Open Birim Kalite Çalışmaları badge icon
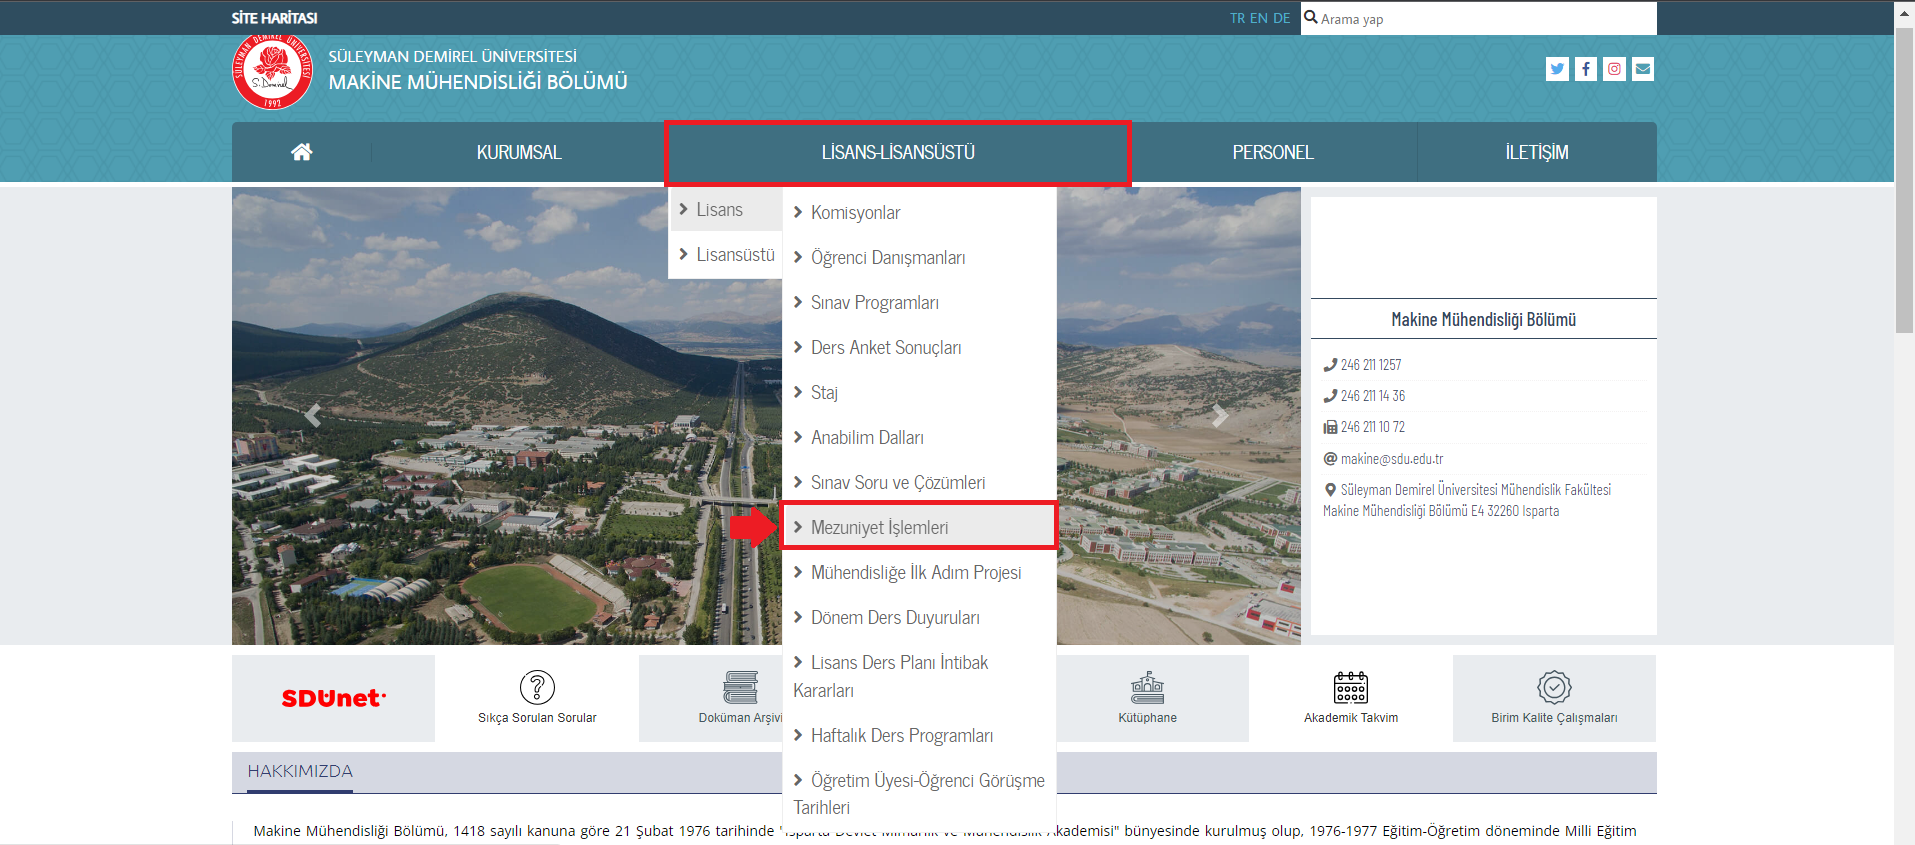Screen dimensions: 1915x845 [1554, 688]
